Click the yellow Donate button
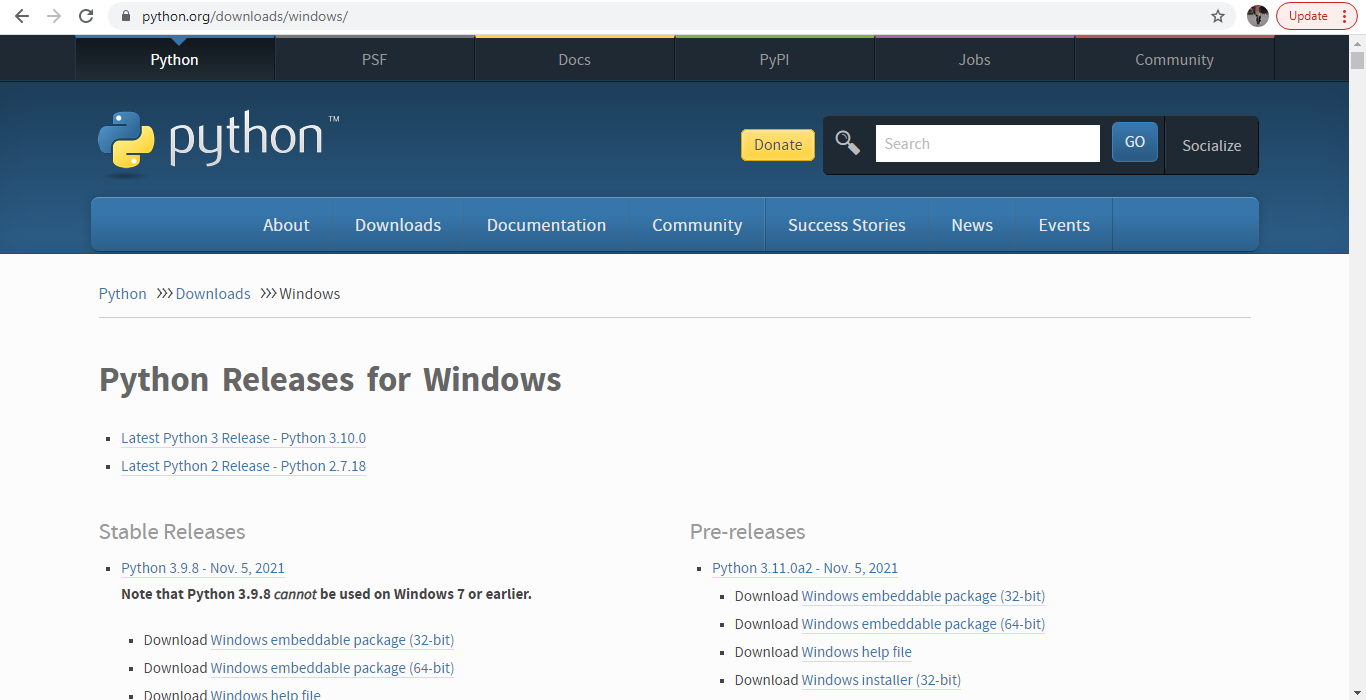This screenshot has width=1366, height=700. tap(778, 145)
